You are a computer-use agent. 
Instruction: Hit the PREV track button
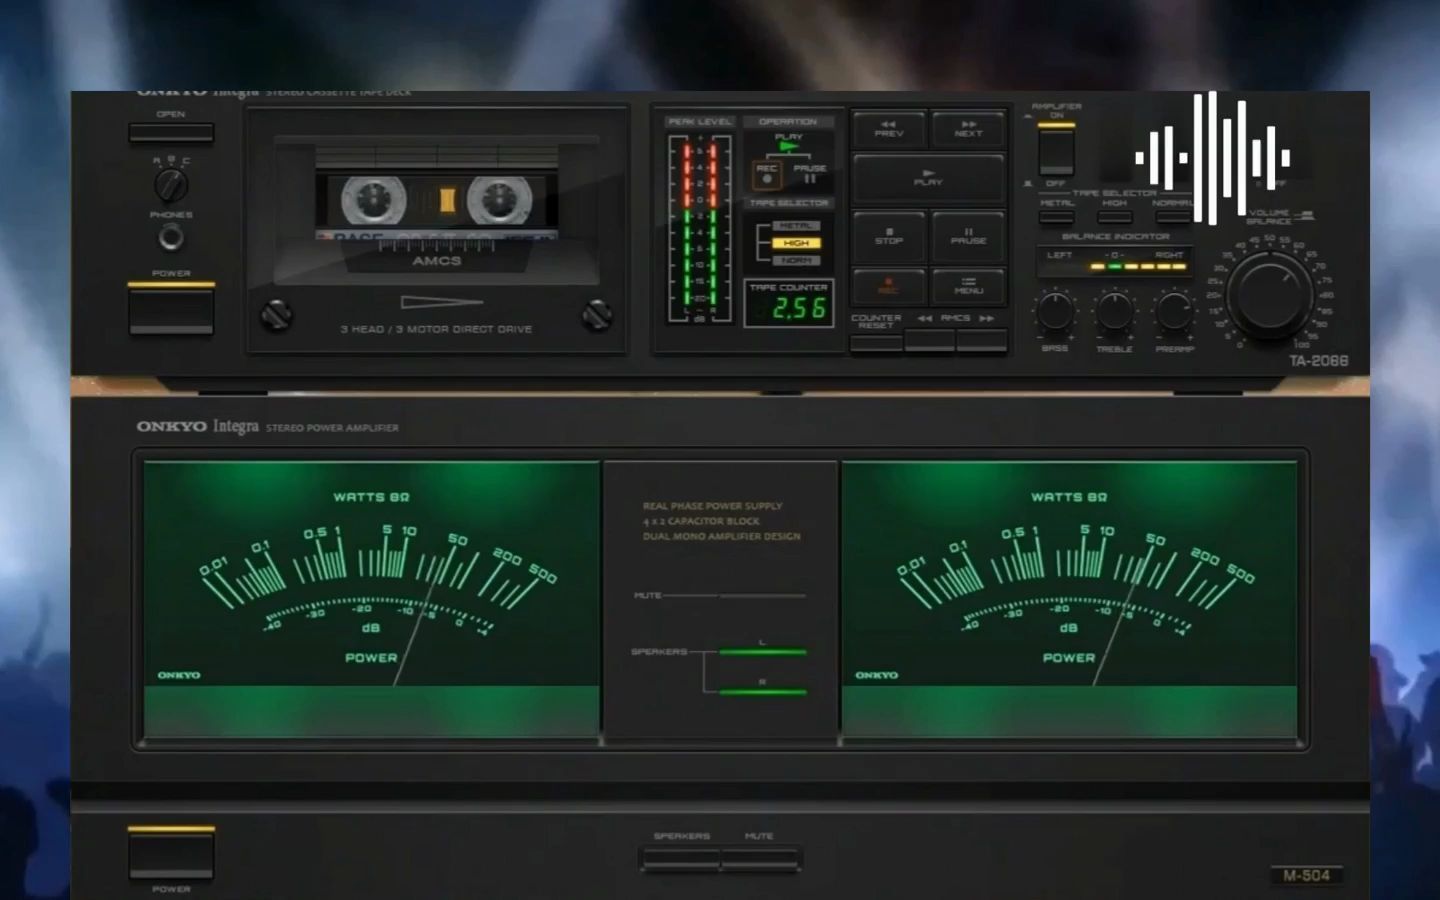(x=889, y=130)
